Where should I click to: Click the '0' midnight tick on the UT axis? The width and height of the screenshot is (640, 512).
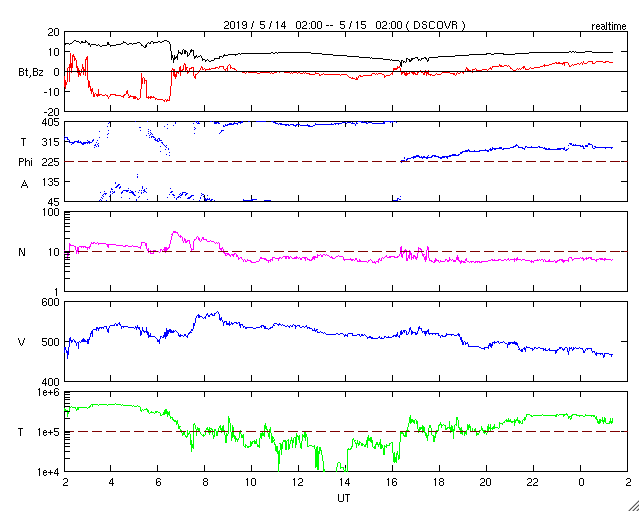(x=581, y=483)
